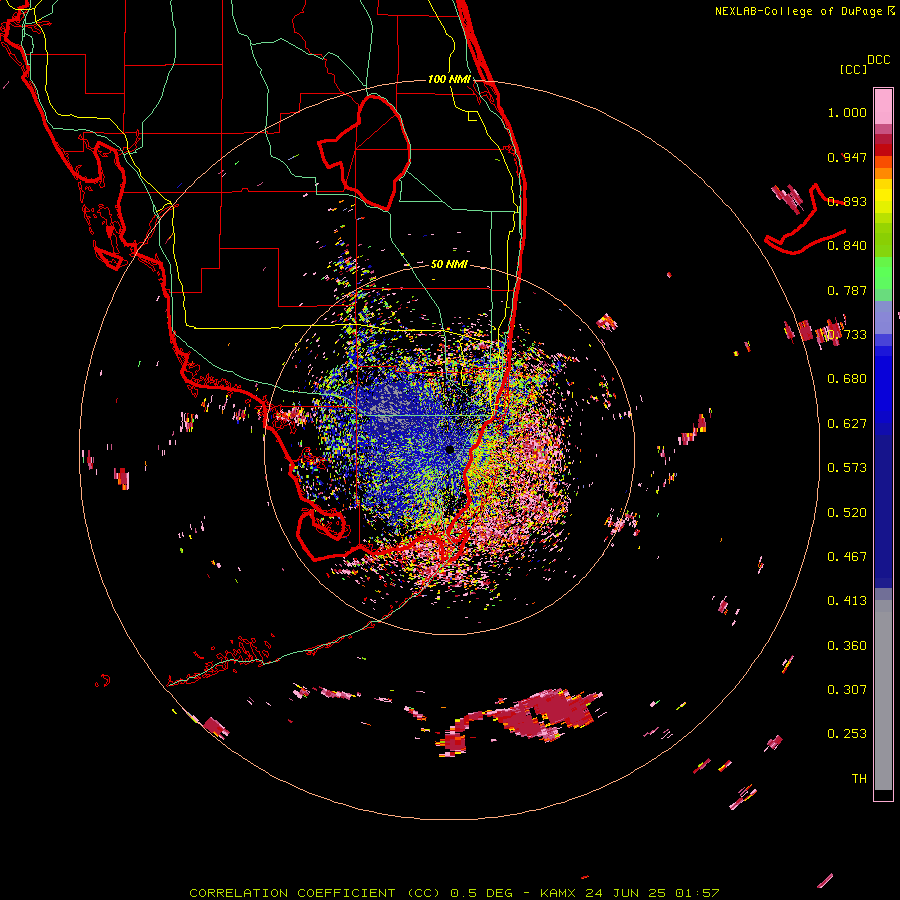Click the [CC] units label
This screenshot has height=900, width=900.
pos(853,69)
